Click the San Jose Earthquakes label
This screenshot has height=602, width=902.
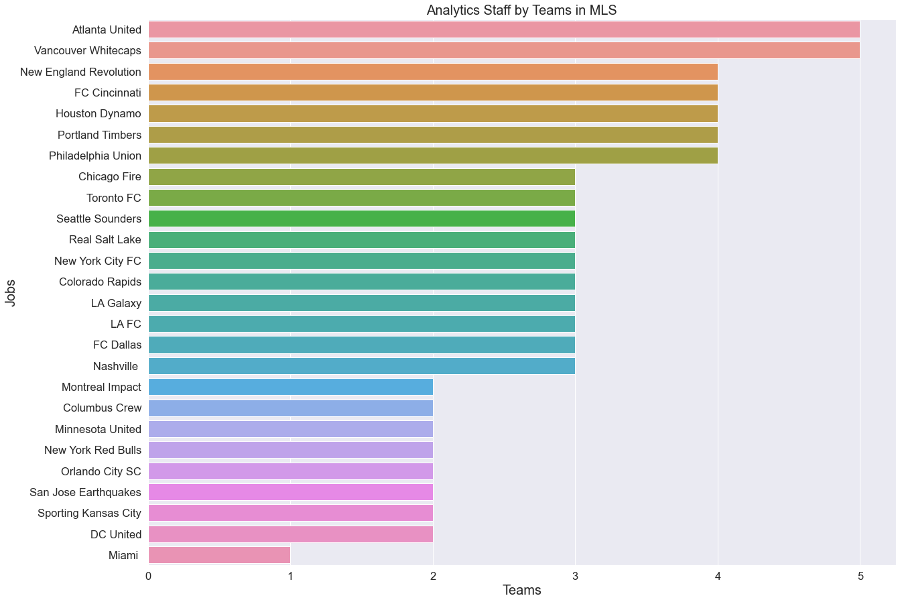[85, 493]
